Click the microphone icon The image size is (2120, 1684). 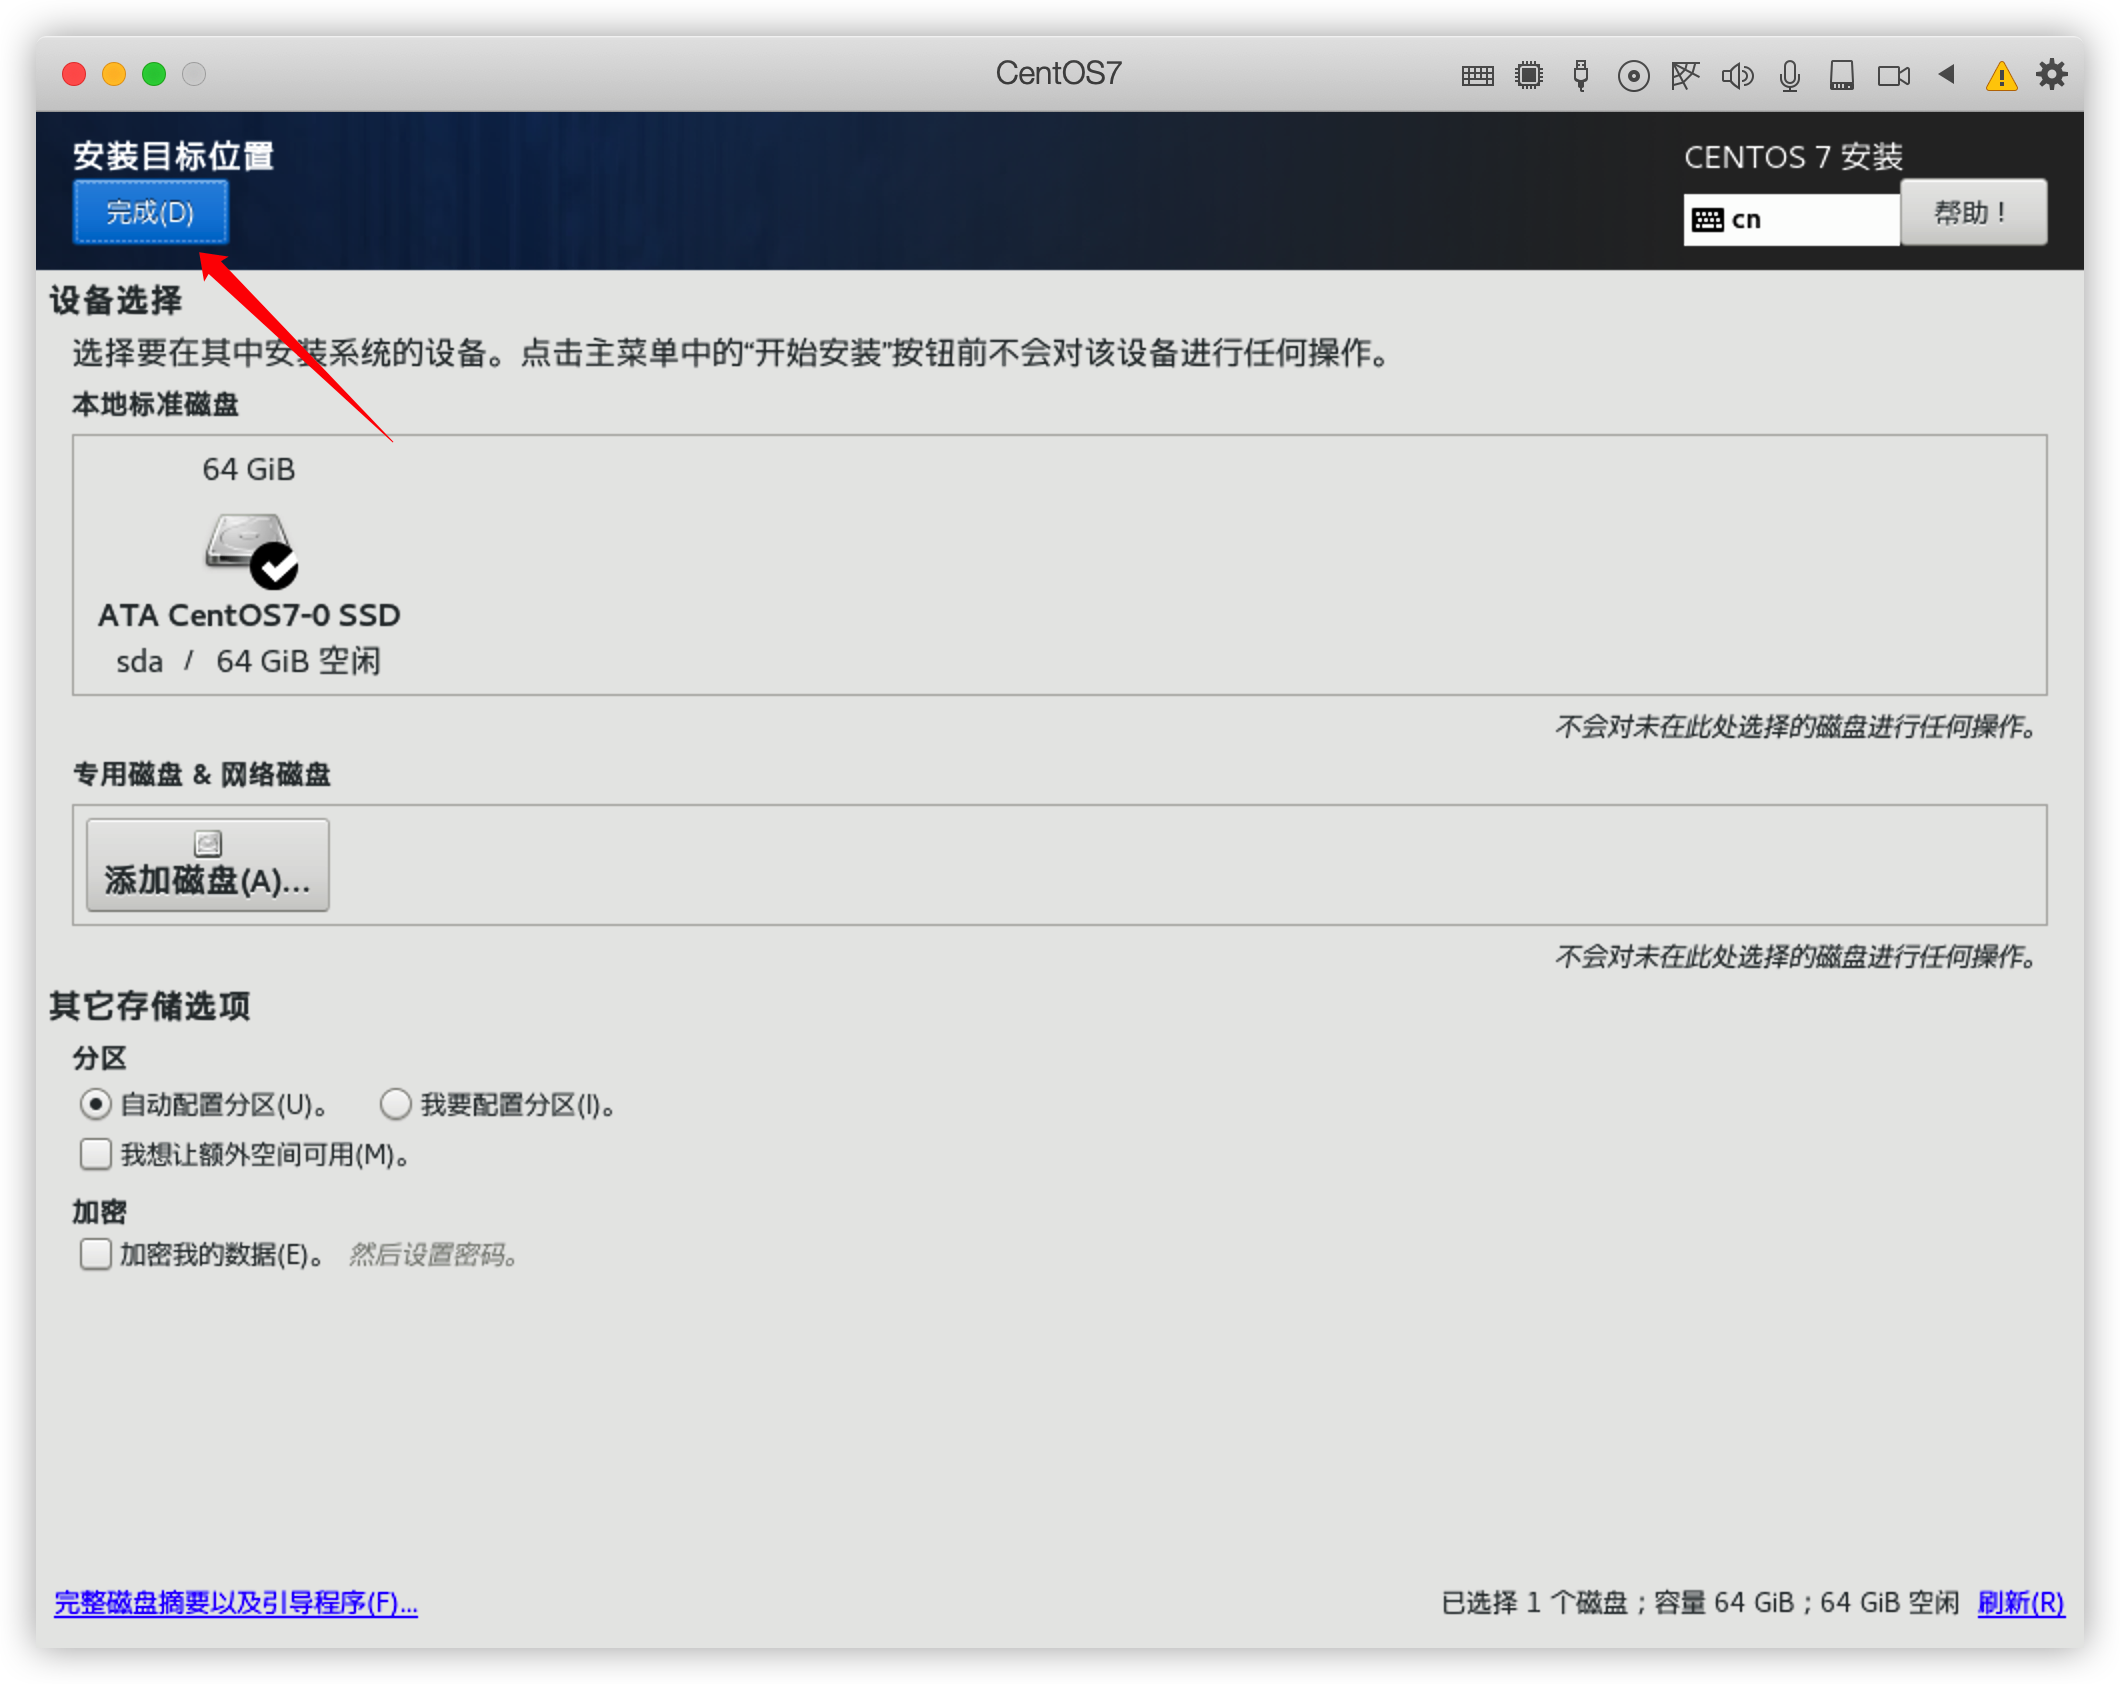1790,76
